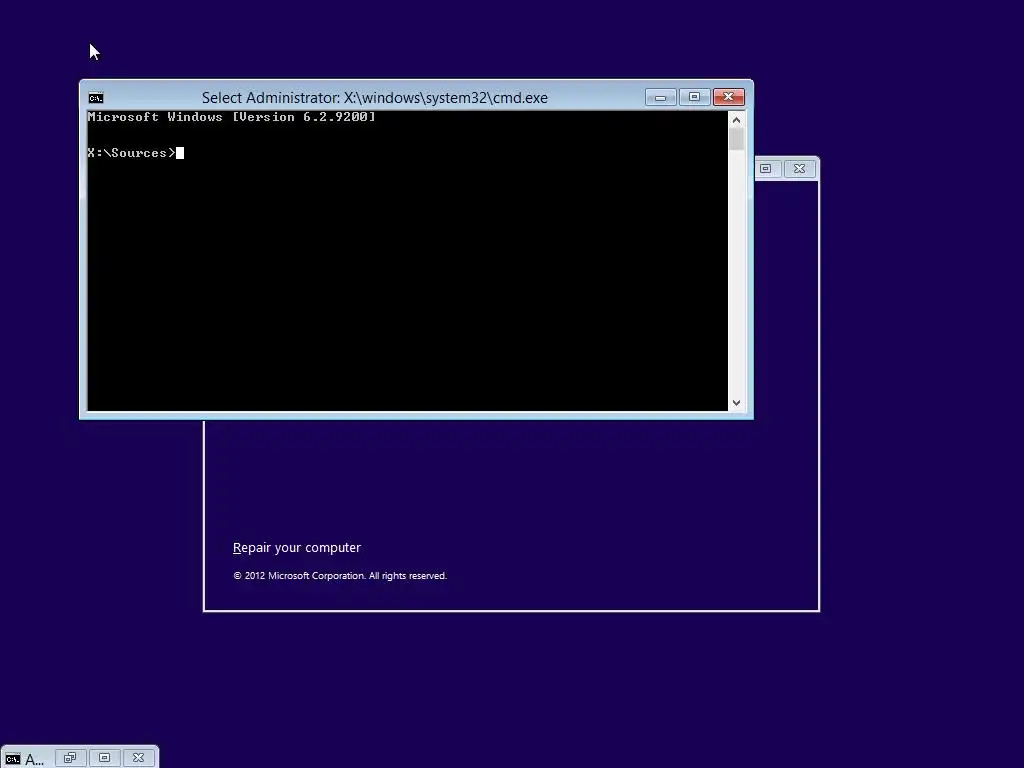Screen dimensions: 1024x768
Task: Close the cmd.exe window
Action: click(x=729, y=97)
